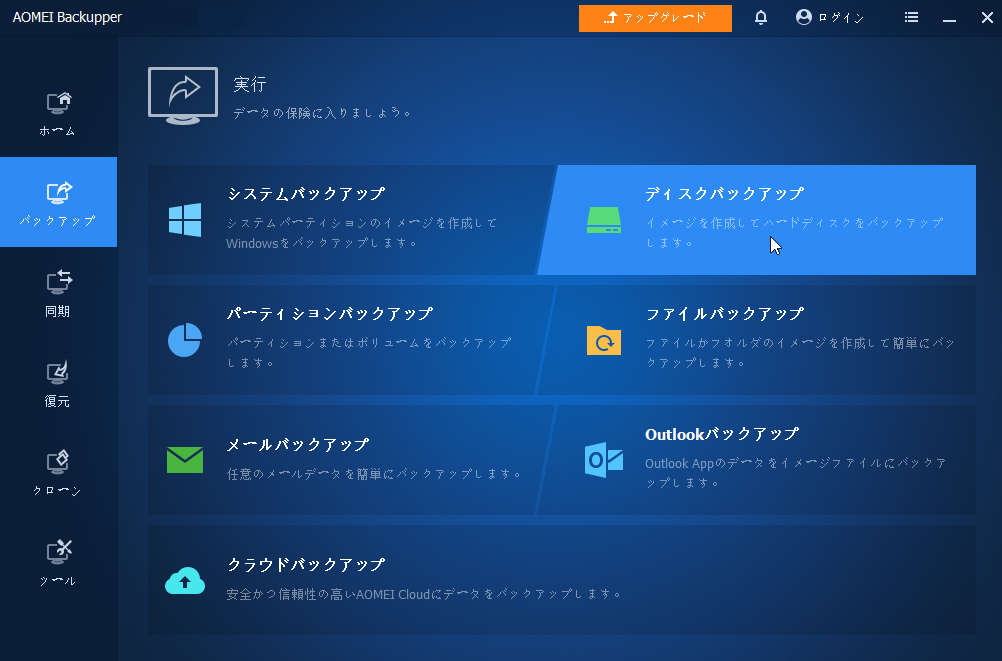Switch to the クローン tab label
This screenshot has width=1002, height=661.
coord(58,491)
